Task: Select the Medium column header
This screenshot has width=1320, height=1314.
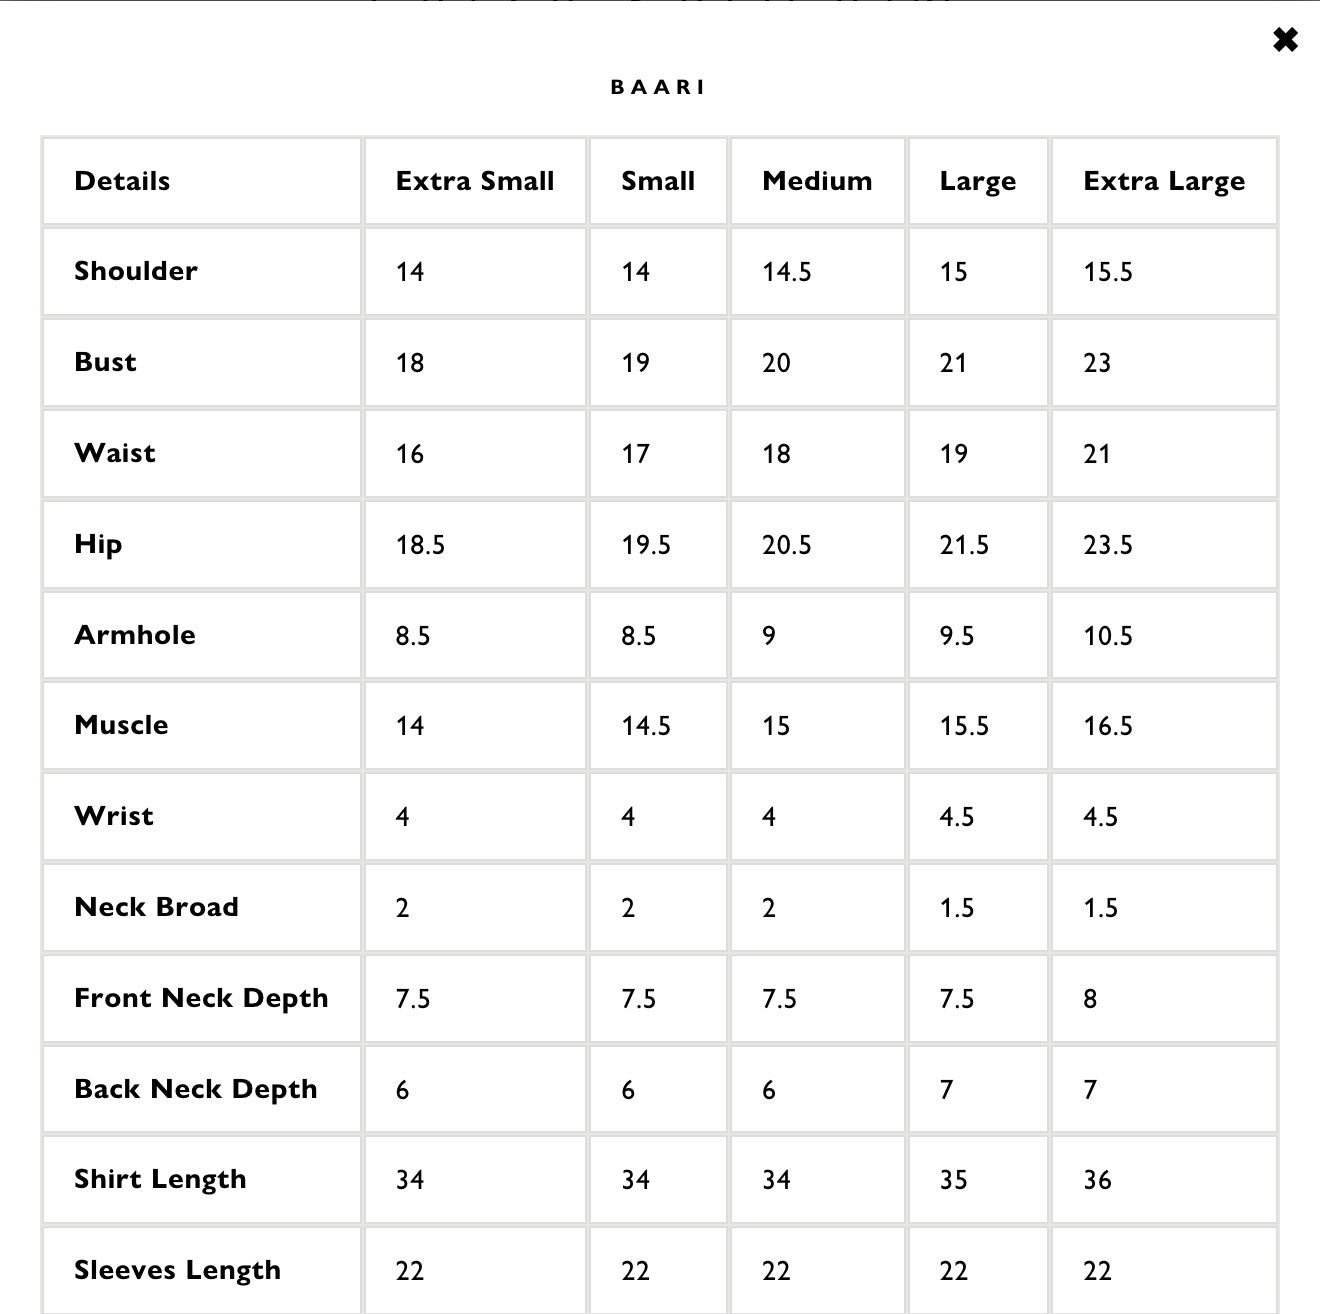Action: click(x=817, y=181)
